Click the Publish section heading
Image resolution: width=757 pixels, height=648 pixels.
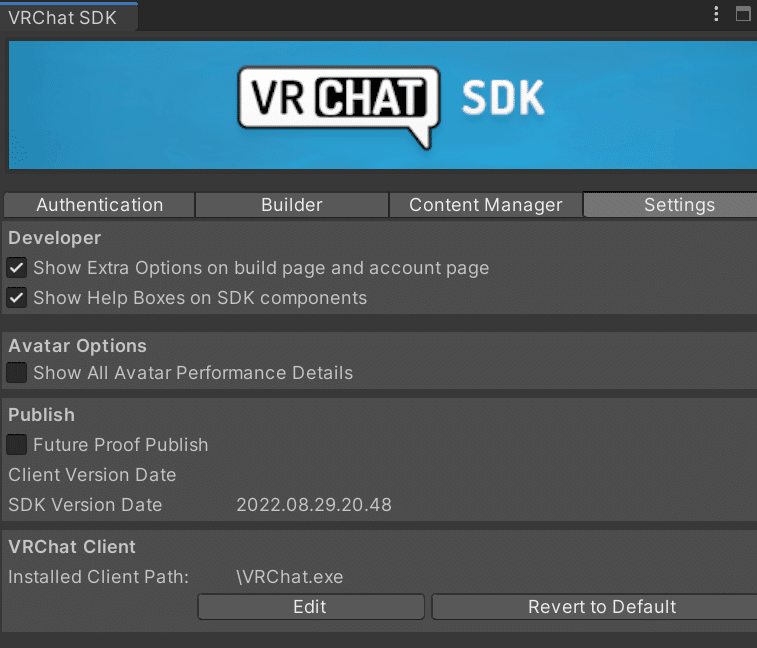pyautogui.click(x=42, y=415)
